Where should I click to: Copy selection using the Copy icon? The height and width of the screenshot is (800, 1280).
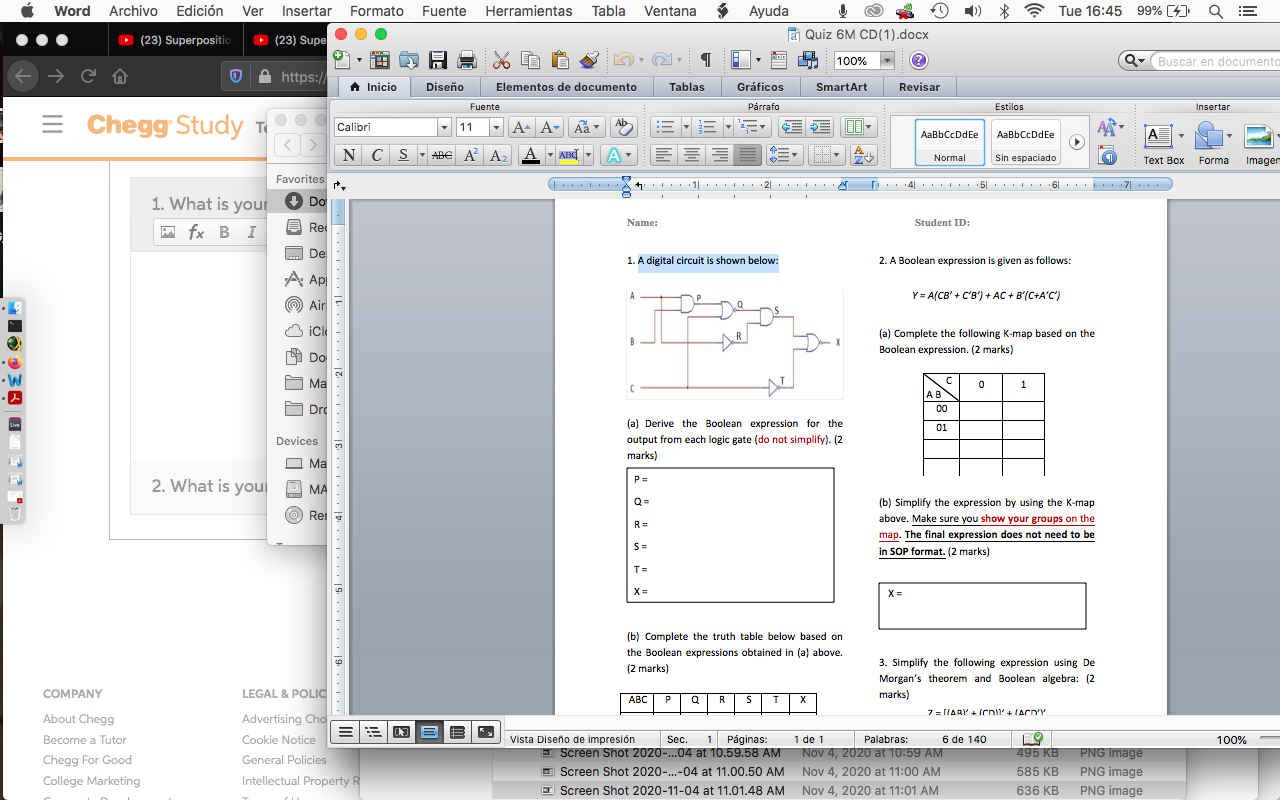531,61
